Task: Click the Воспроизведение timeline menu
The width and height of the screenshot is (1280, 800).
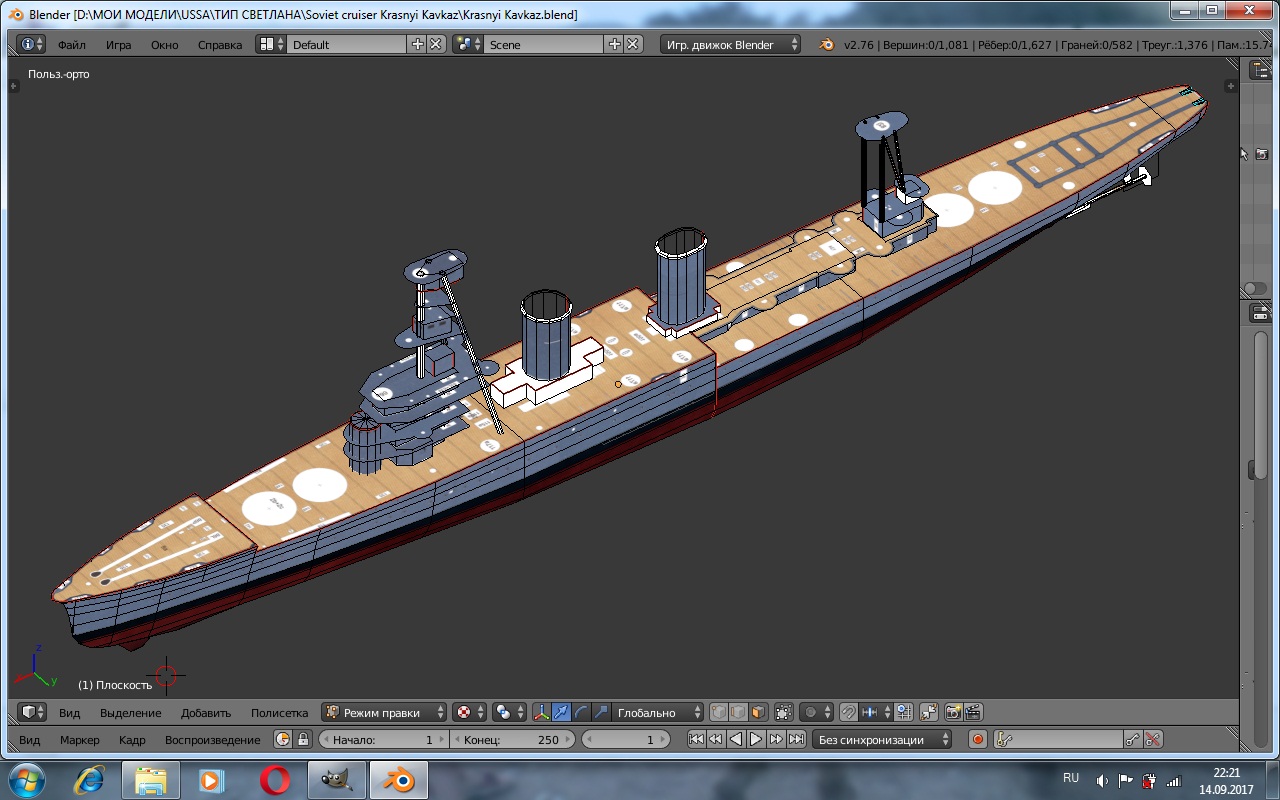Action: (x=212, y=740)
